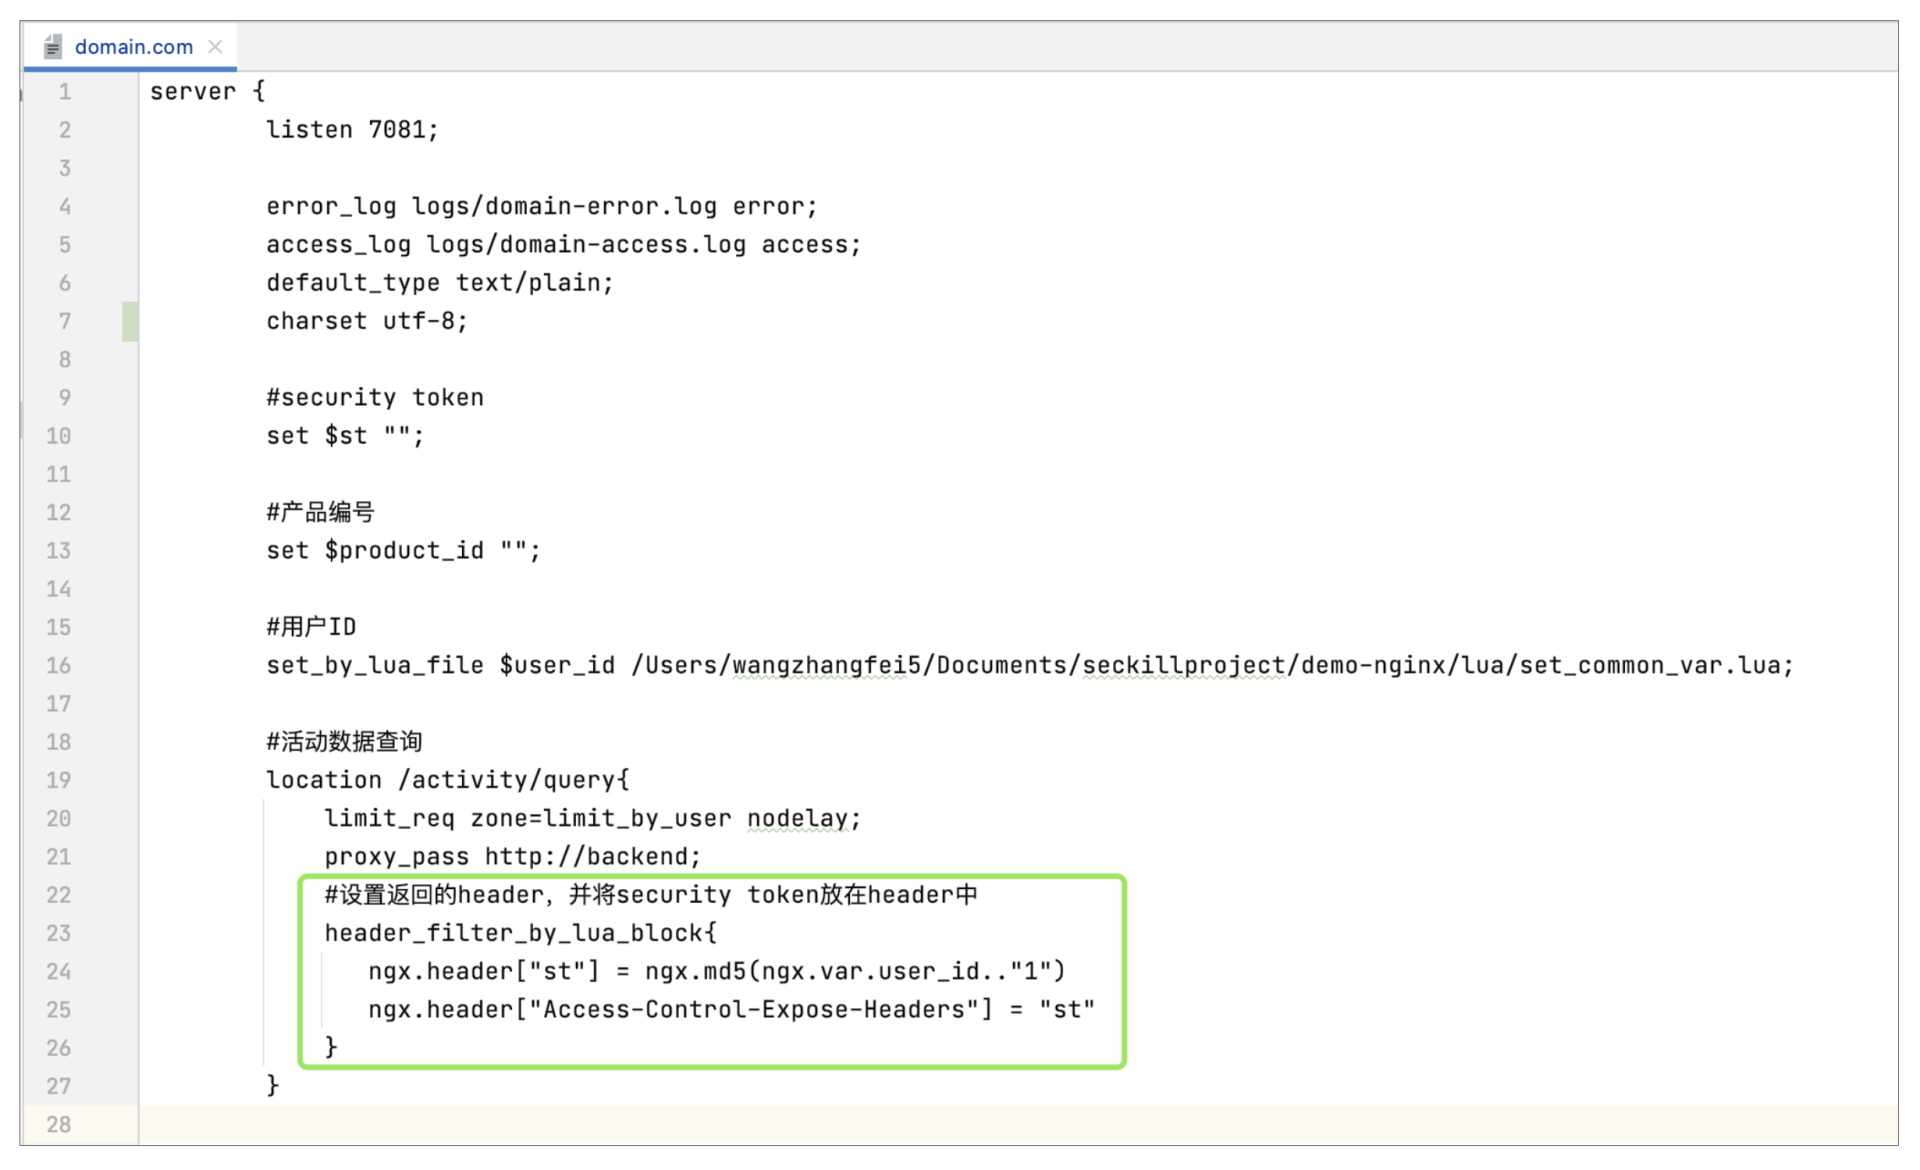This screenshot has height=1170, width=1920.
Task: Click the domain.com file icon
Action: pyautogui.click(x=53, y=47)
